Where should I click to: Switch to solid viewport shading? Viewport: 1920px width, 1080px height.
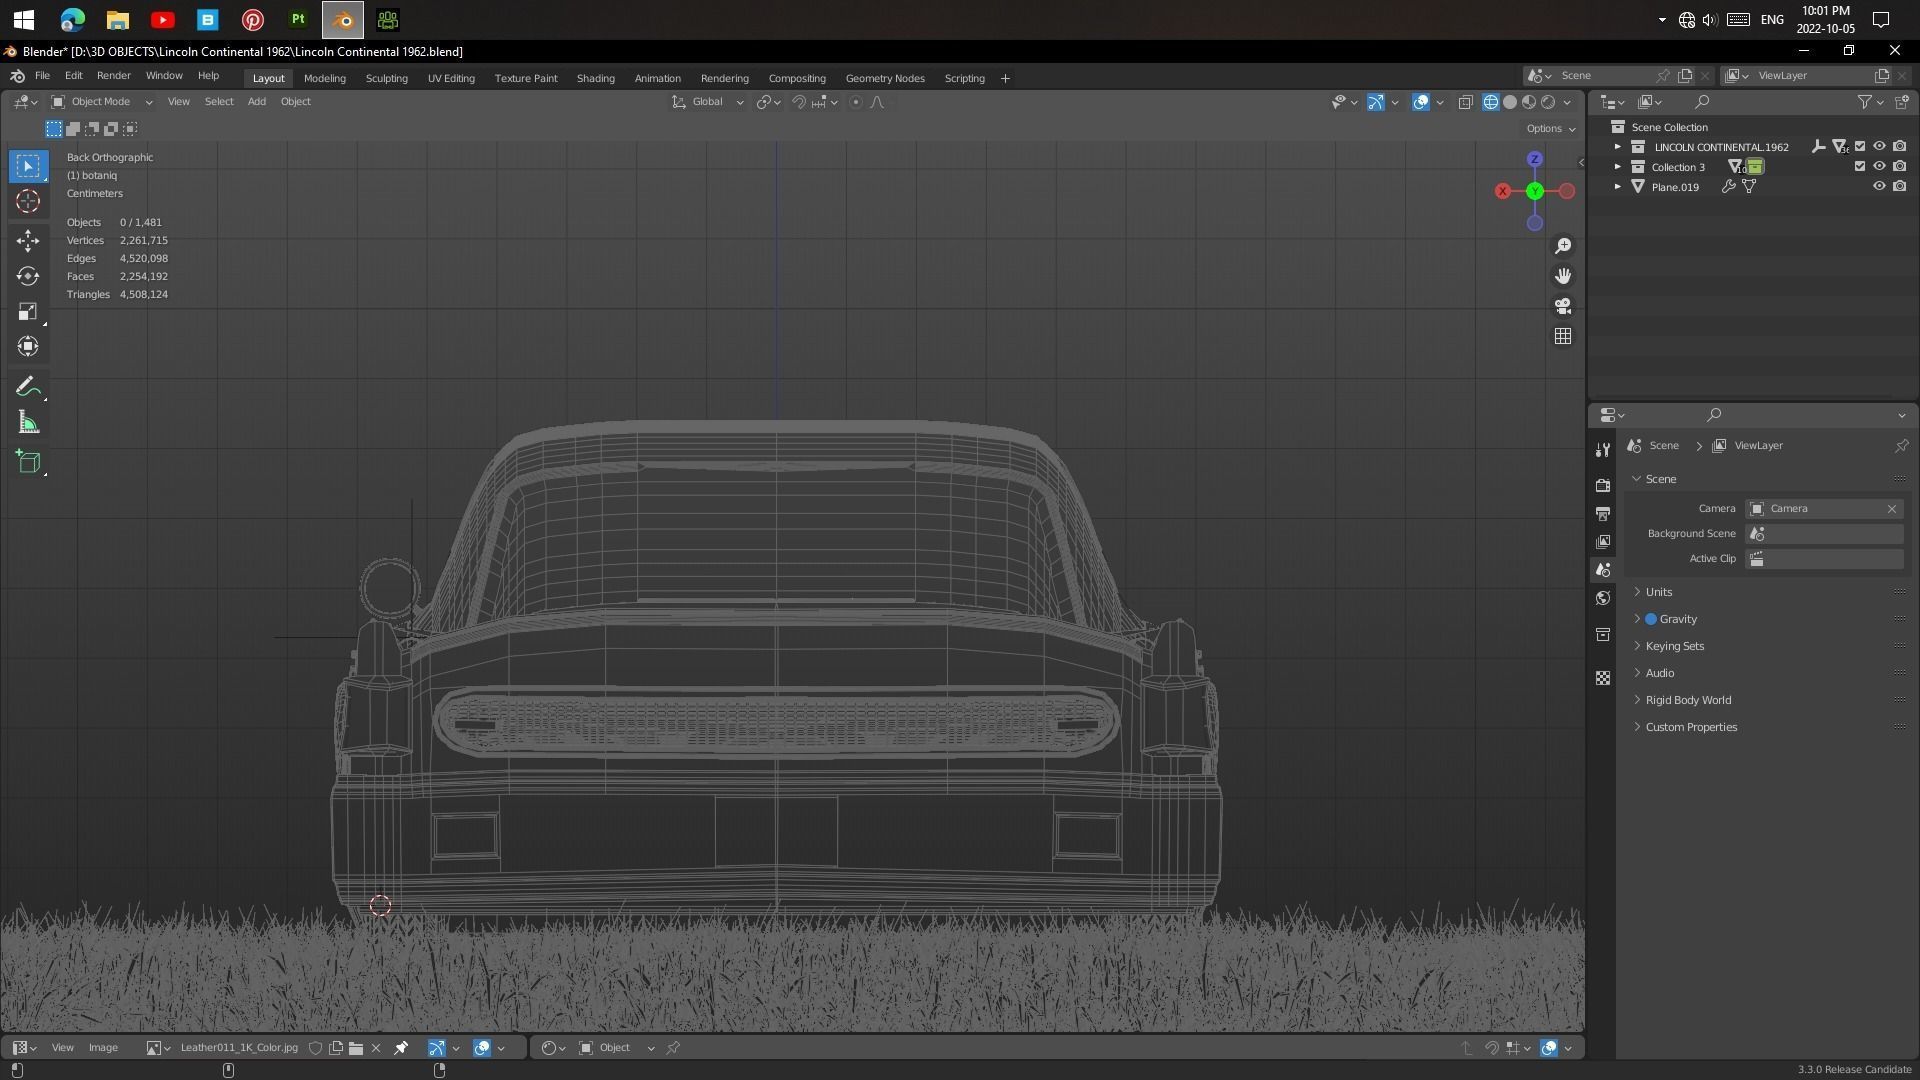[1510, 102]
